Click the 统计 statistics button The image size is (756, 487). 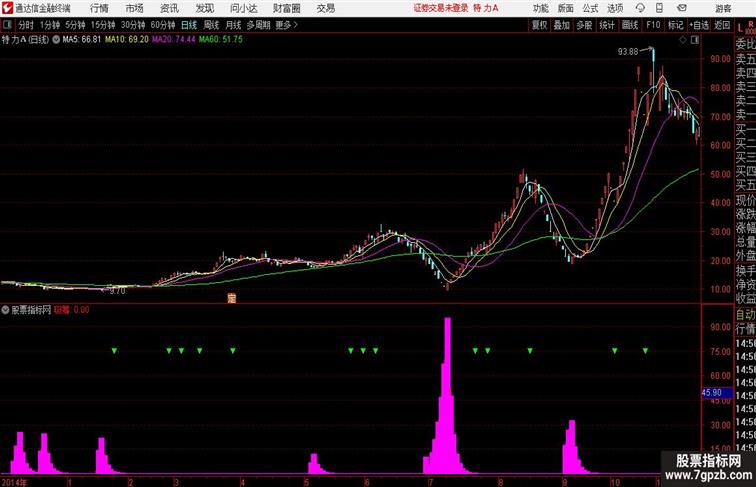pos(607,25)
